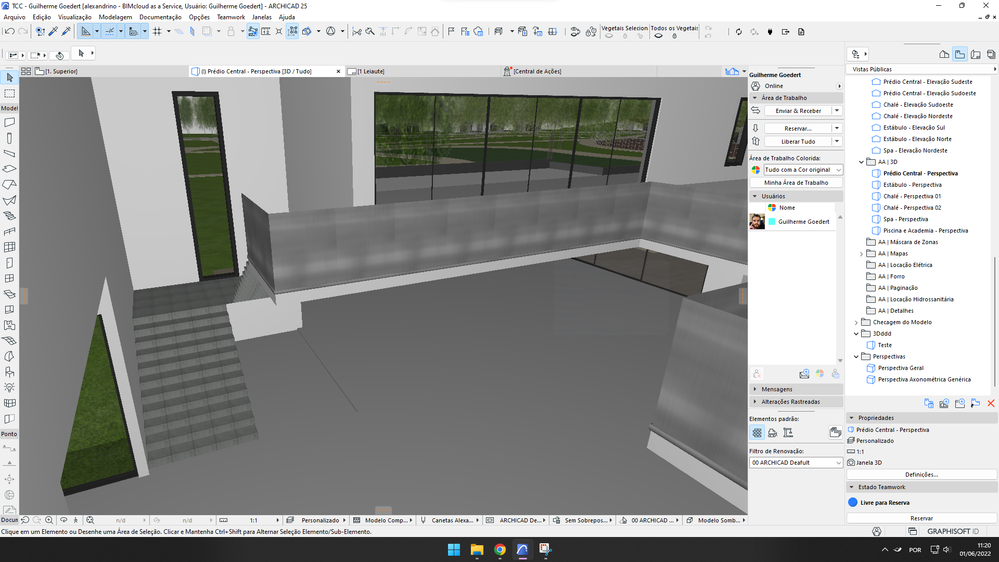
Task: Switch to the [1. Superior] tab
Action: pyautogui.click(x=58, y=72)
